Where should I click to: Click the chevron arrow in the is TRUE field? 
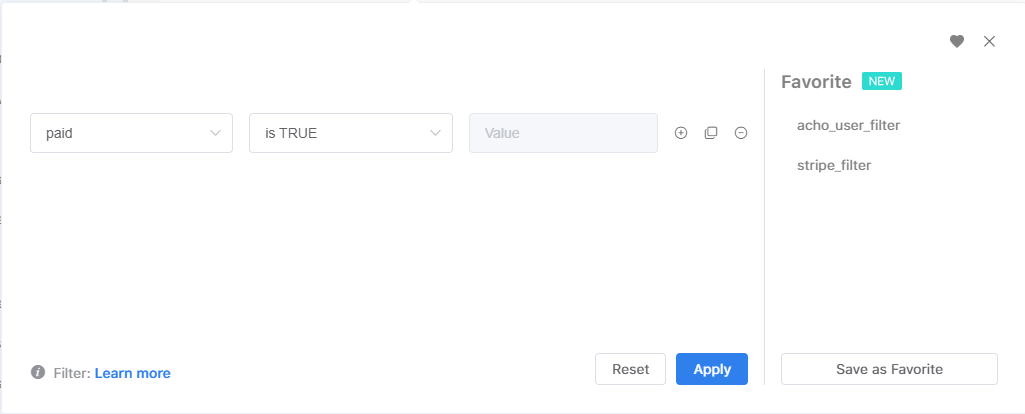click(435, 133)
